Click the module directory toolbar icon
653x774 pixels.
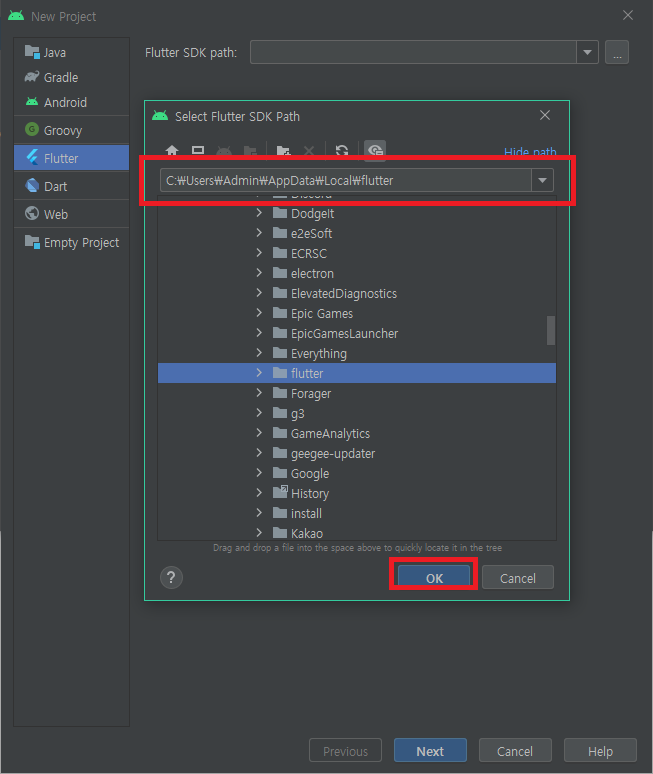(250, 151)
